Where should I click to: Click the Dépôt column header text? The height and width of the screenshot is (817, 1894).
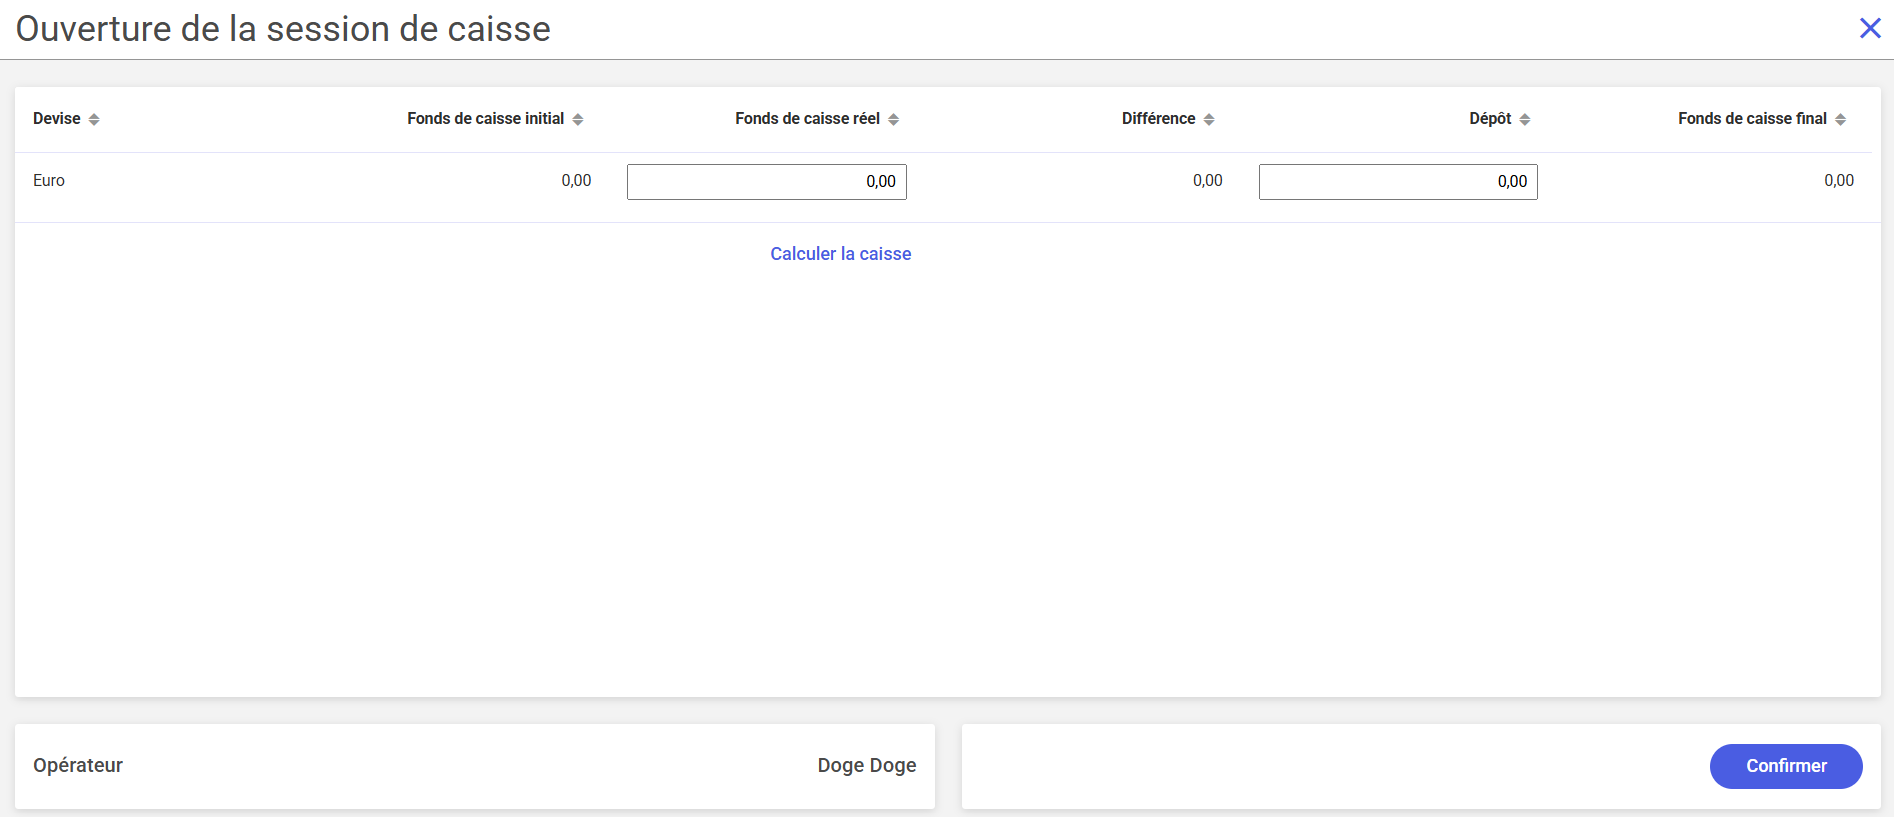point(1489,119)
